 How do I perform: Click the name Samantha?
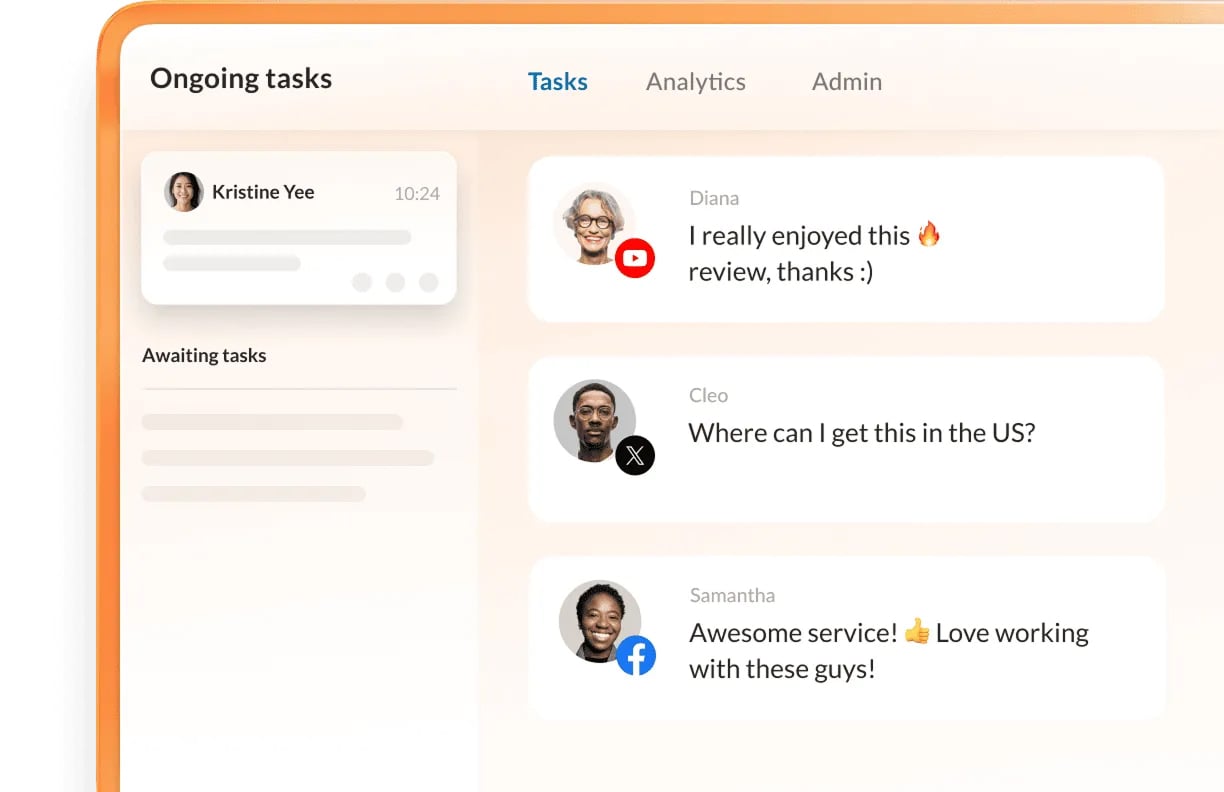pos(732,595)
